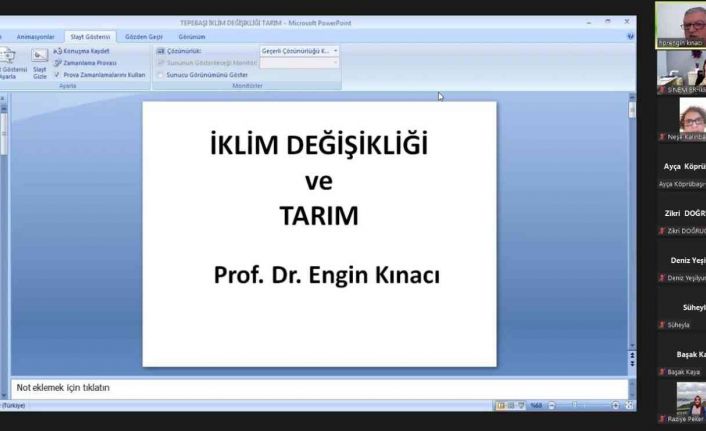Select the Slayt Gösterisi ribbon tab
Viewport: 706px width, 431px height.
[90, 37]
